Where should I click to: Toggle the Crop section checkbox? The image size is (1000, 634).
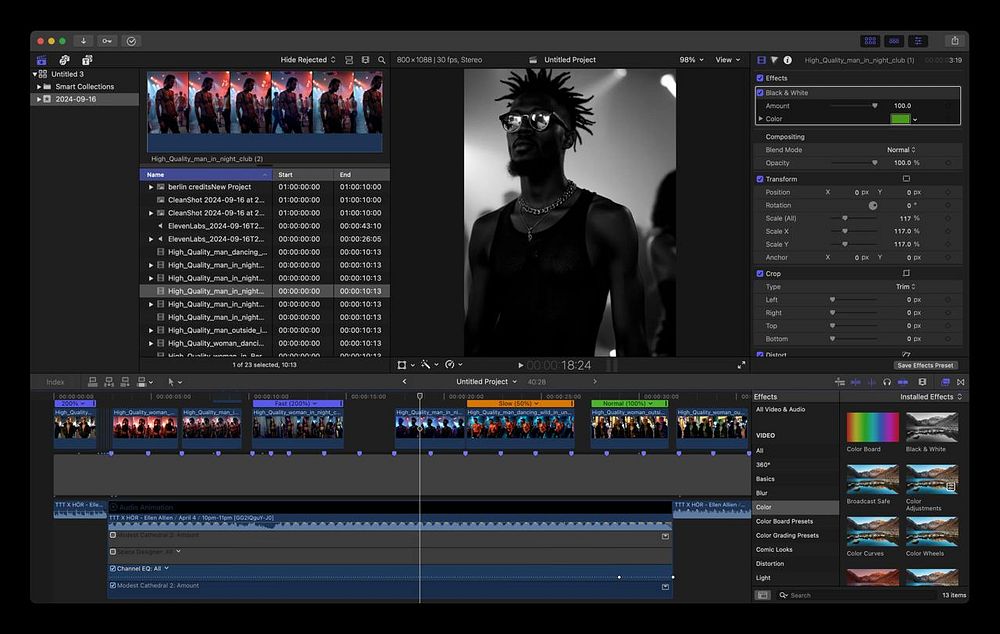click(760, 273)
